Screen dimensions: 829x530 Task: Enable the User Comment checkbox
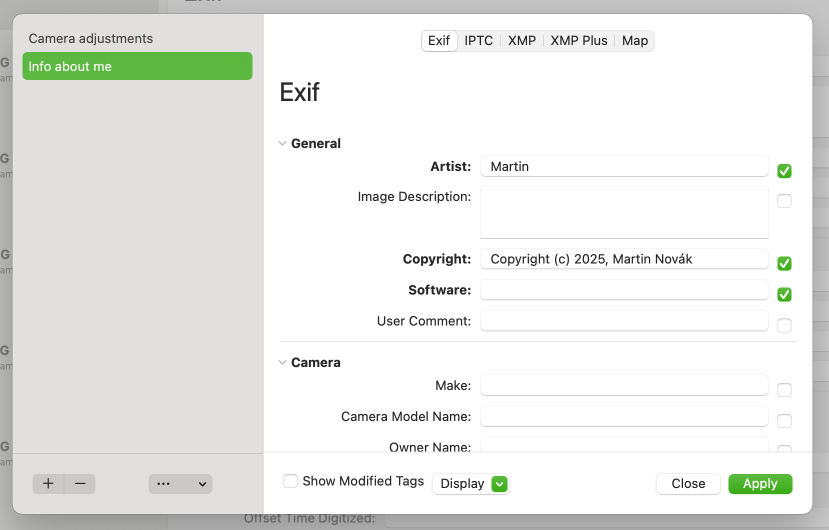click(784, 326)
